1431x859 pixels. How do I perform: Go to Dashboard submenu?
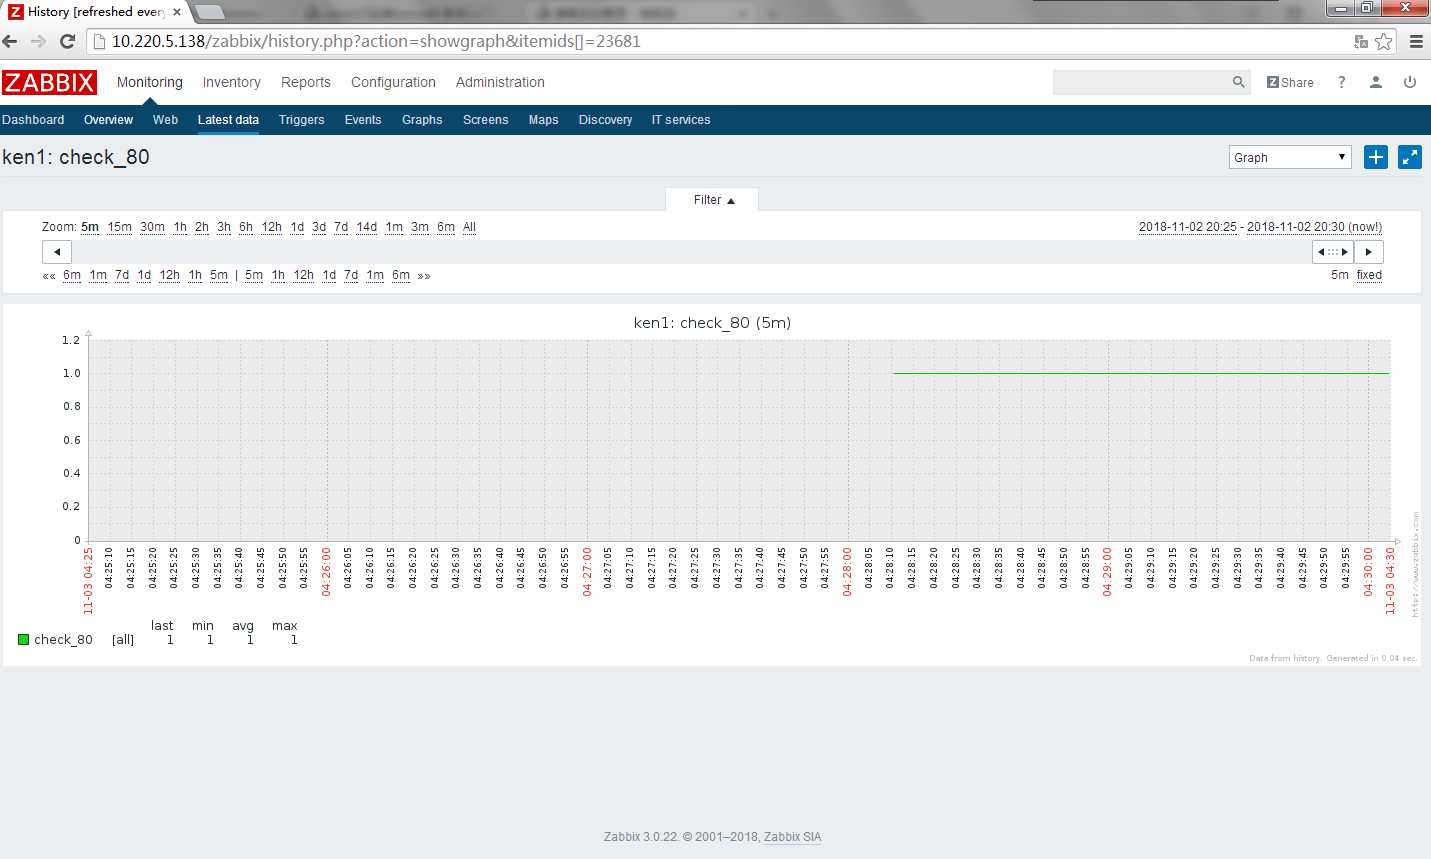[33, 120]
